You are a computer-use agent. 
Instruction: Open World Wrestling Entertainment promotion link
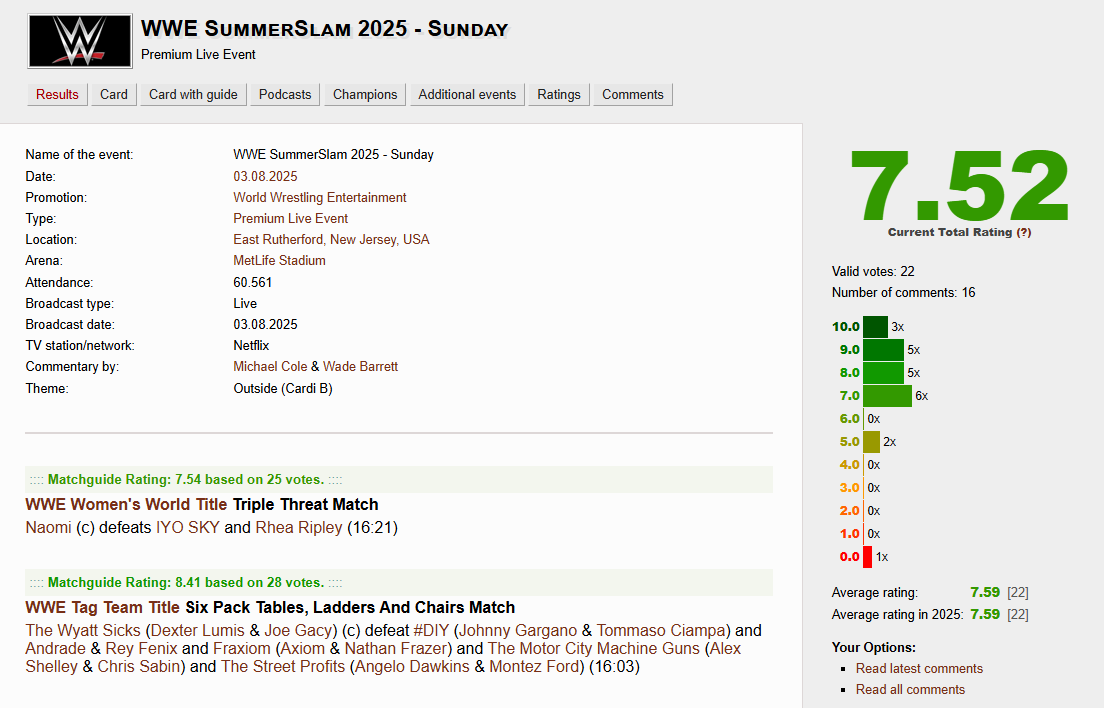320,197
